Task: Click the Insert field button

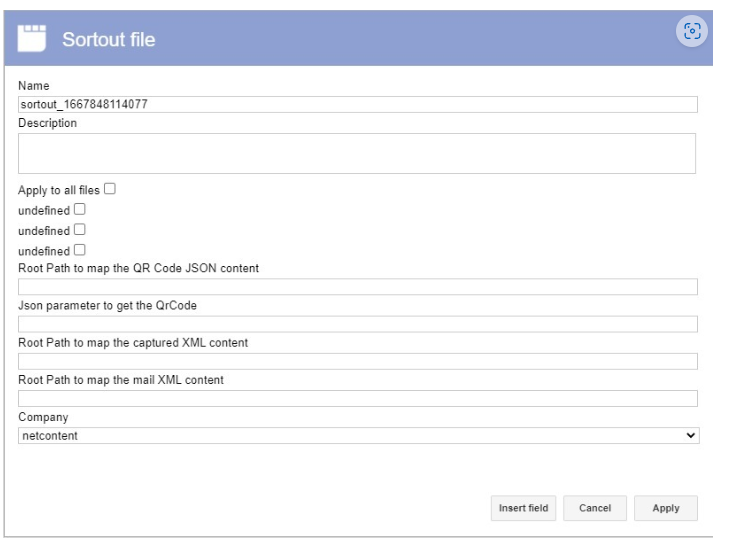Action: tap(523, 508)
